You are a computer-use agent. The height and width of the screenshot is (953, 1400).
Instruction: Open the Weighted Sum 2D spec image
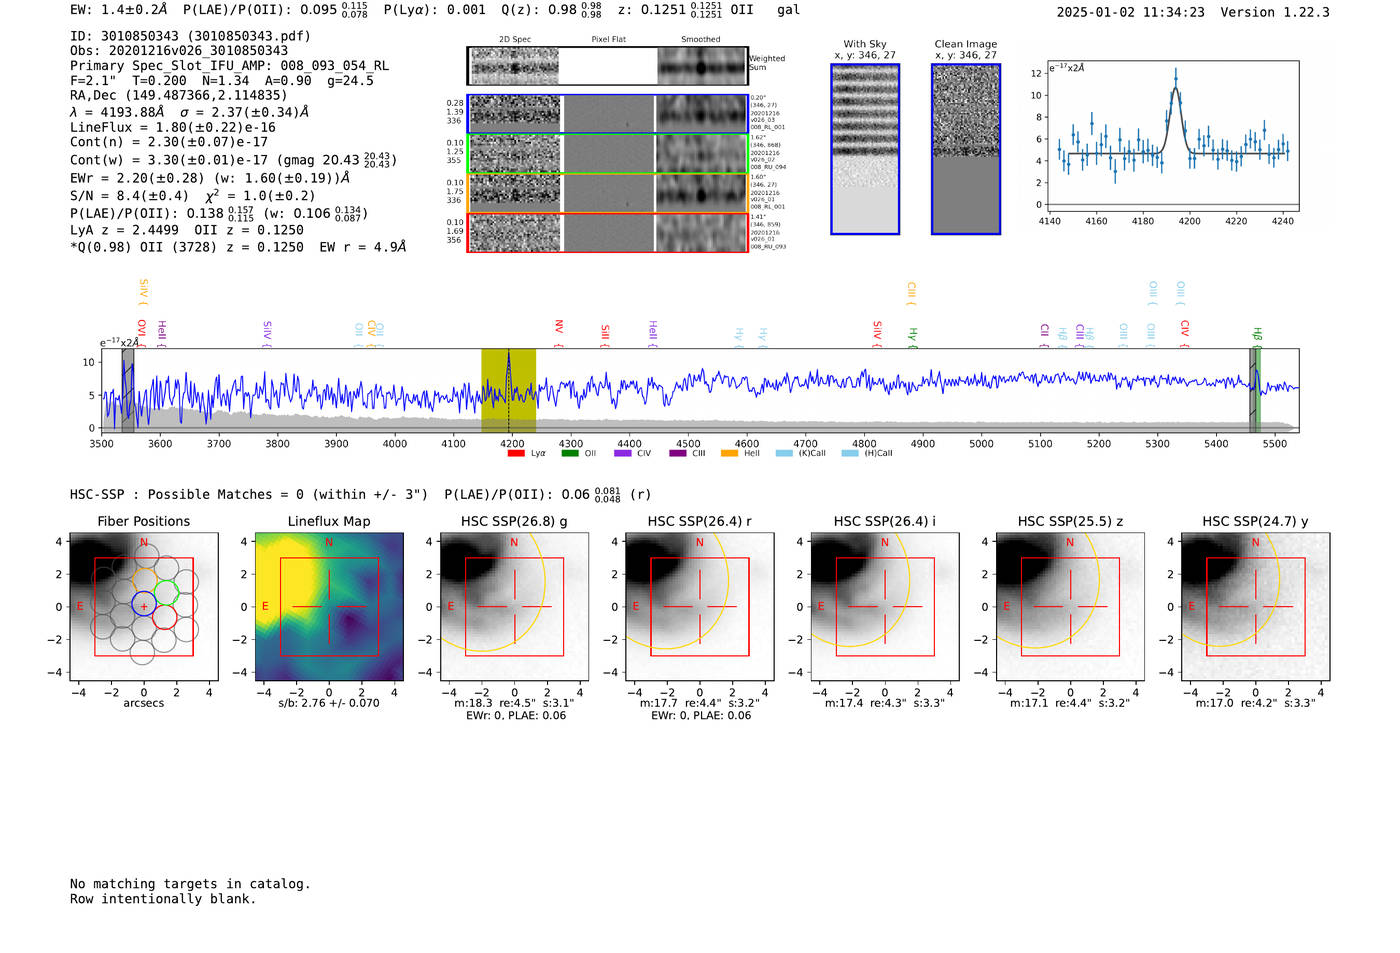(x=514, y=66)
